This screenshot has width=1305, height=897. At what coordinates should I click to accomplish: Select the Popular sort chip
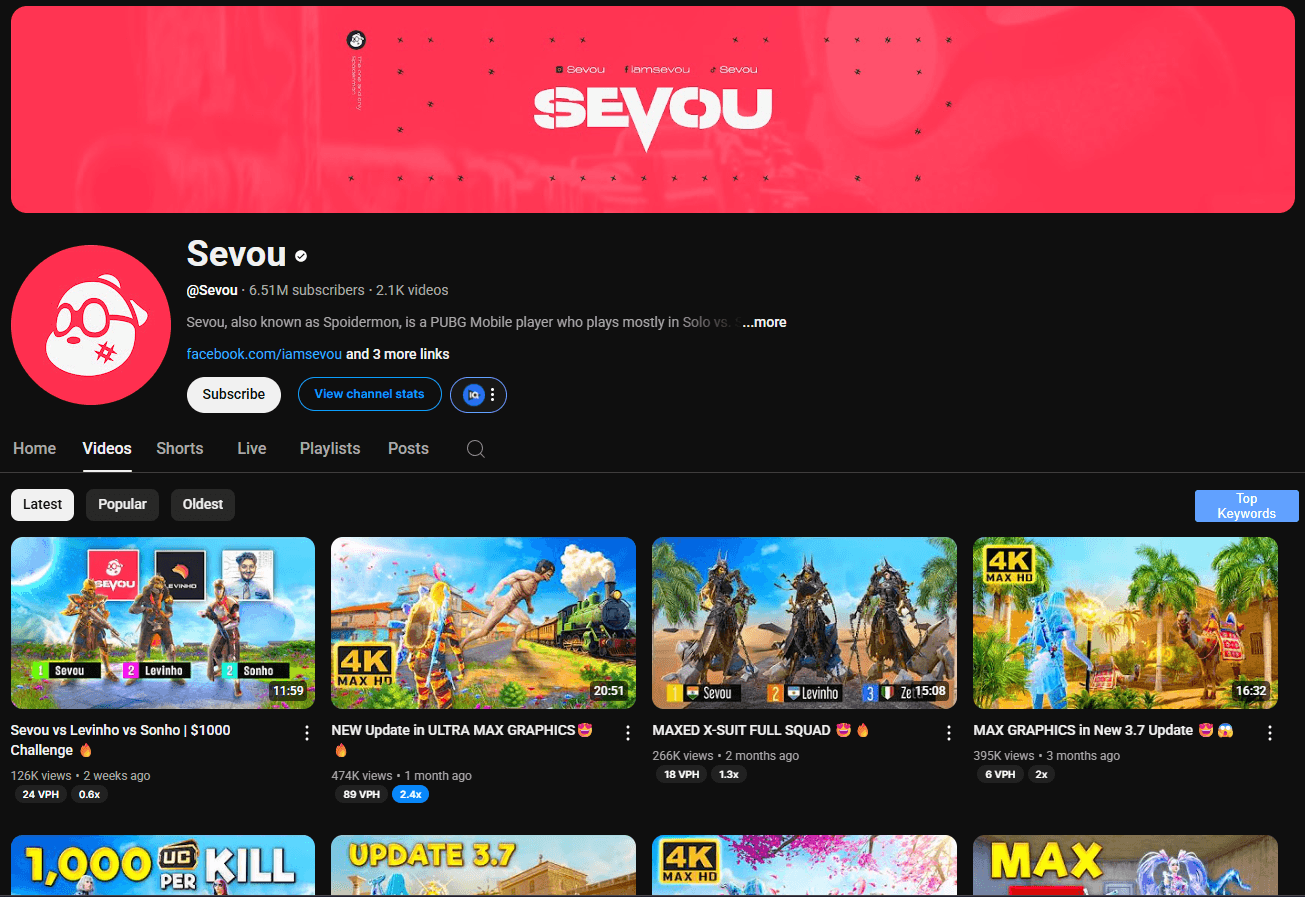tap(122, 505)
